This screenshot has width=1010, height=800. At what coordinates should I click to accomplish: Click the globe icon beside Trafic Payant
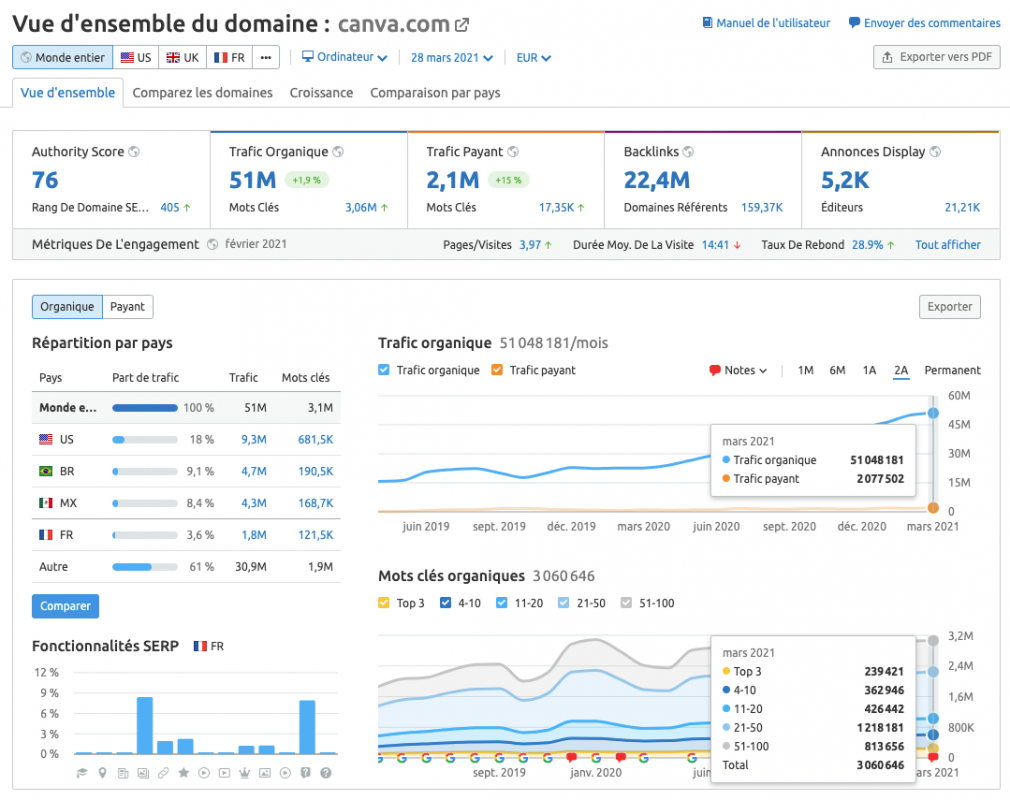click(x=513, y=152)
